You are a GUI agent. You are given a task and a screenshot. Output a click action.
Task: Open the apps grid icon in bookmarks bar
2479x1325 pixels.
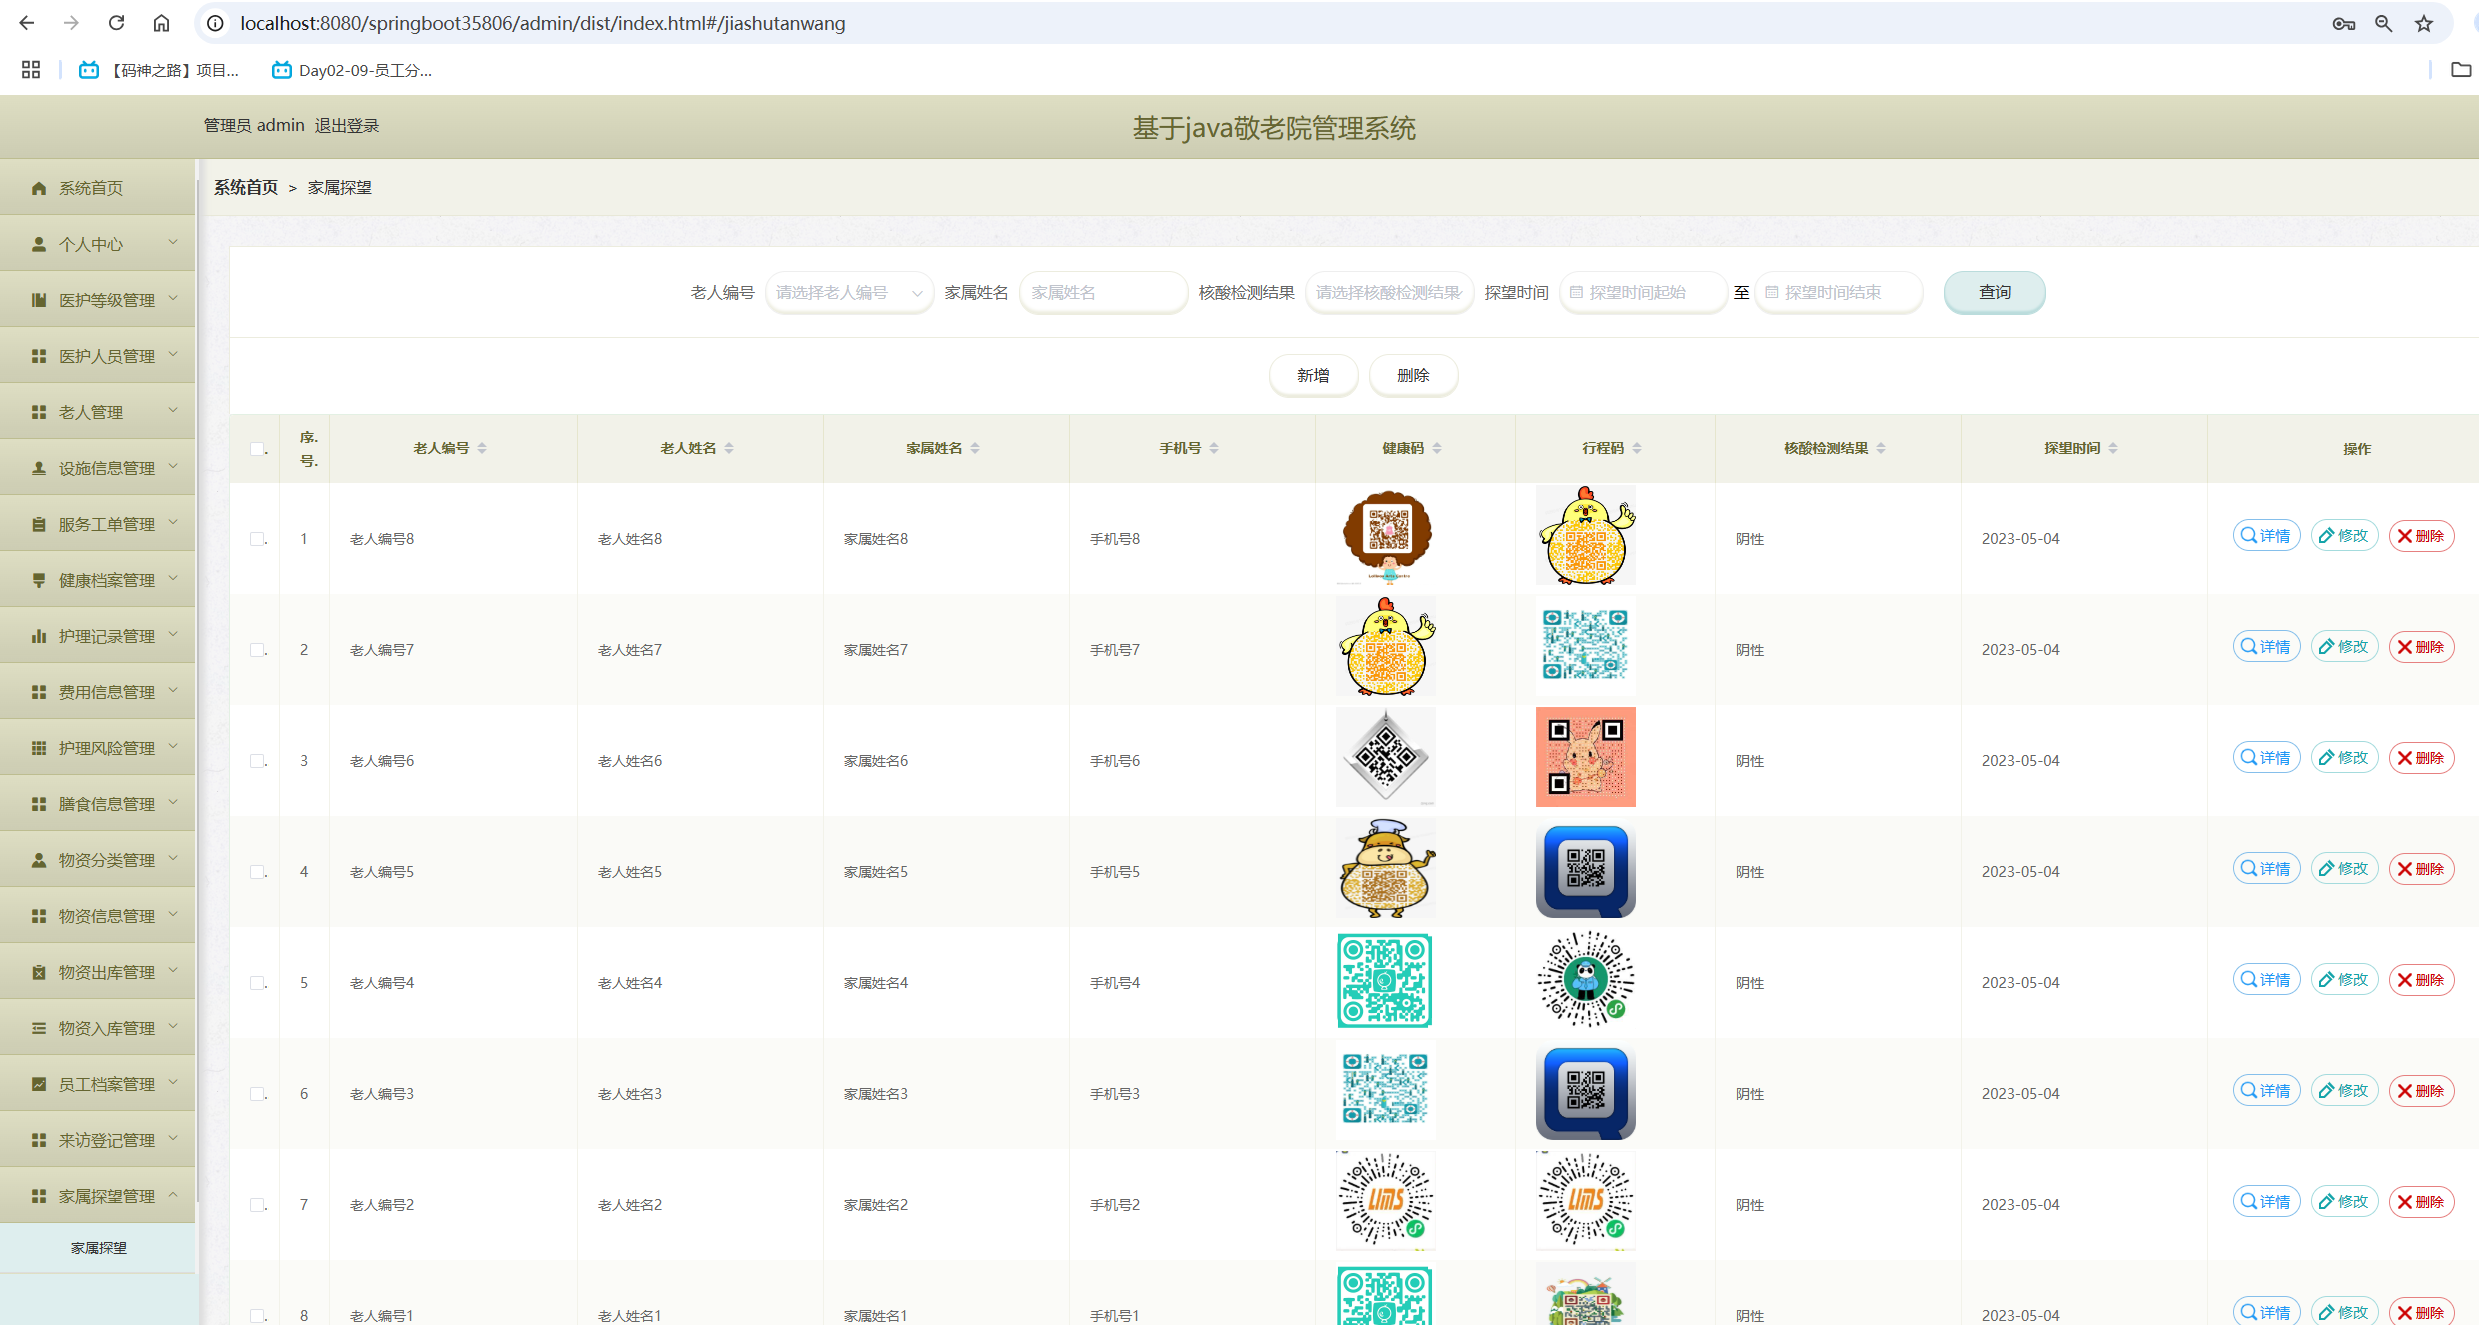click(x=31, y=70)
